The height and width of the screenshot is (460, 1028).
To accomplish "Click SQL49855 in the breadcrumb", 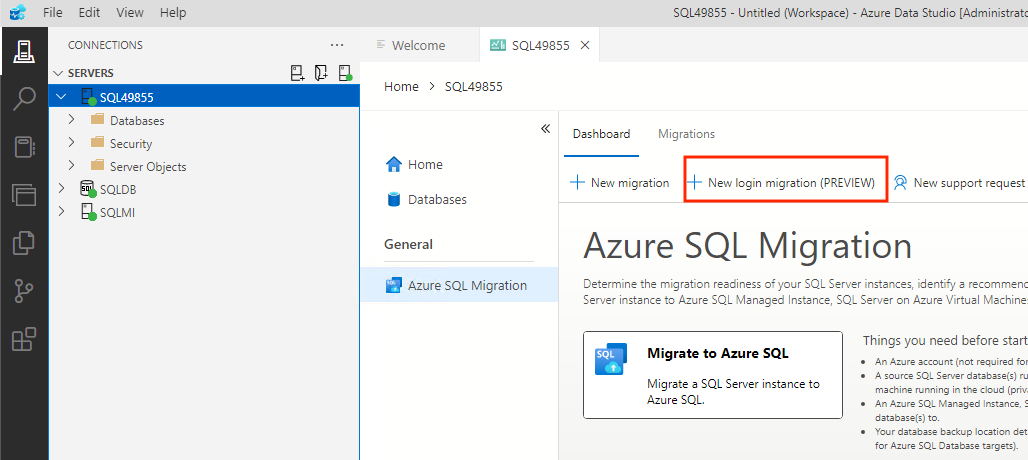I will click(474, 86).
